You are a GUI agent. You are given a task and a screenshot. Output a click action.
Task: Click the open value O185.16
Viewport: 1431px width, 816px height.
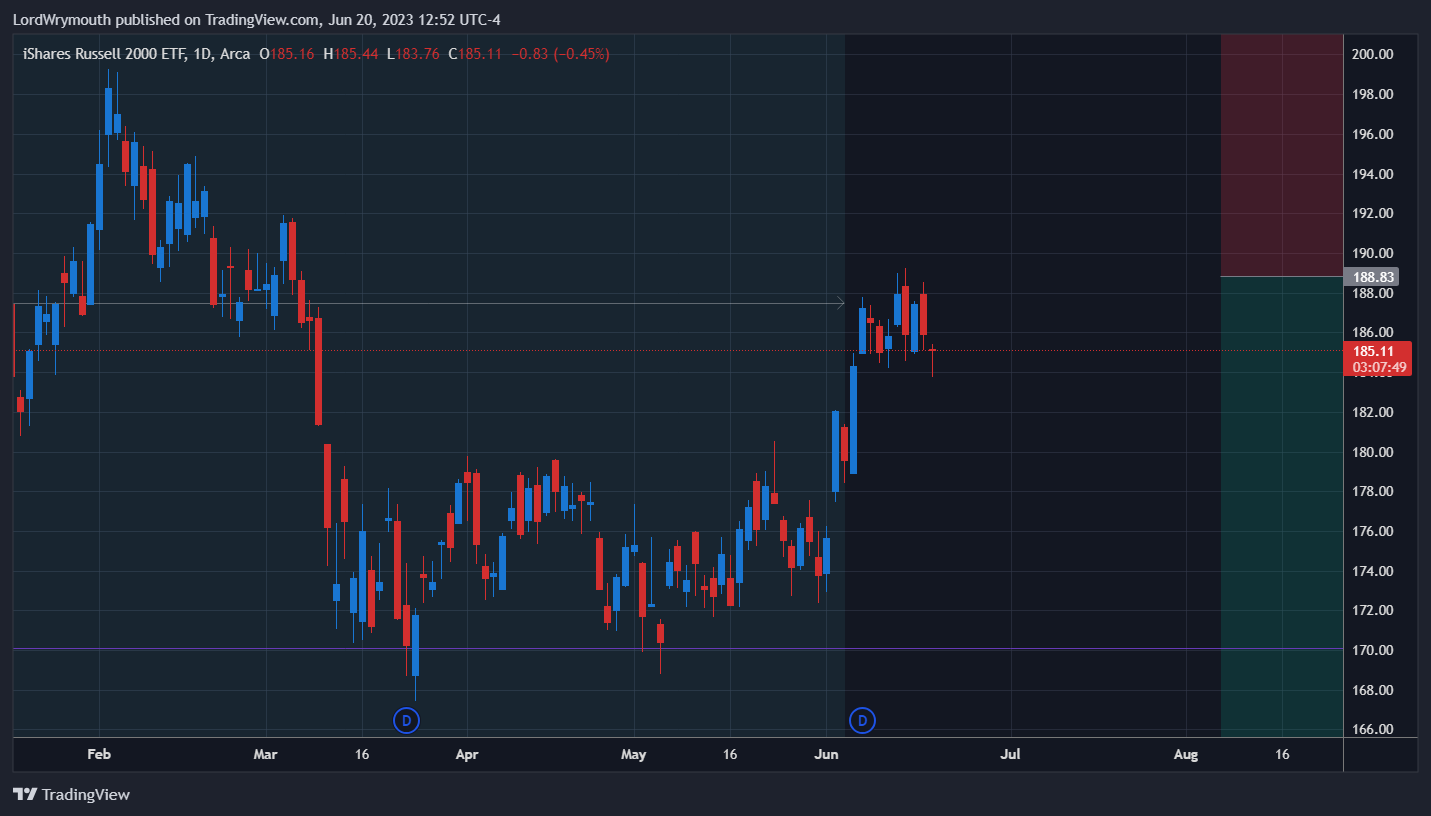tap(287, 54)
